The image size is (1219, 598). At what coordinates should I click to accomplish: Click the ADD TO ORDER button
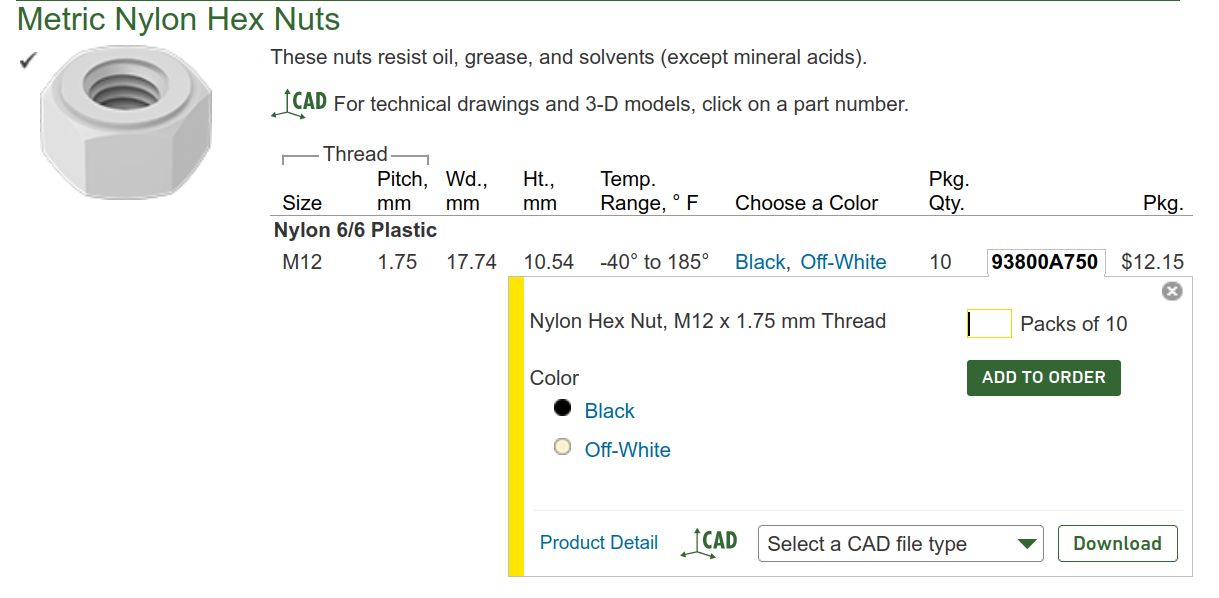coord(1043,378)
